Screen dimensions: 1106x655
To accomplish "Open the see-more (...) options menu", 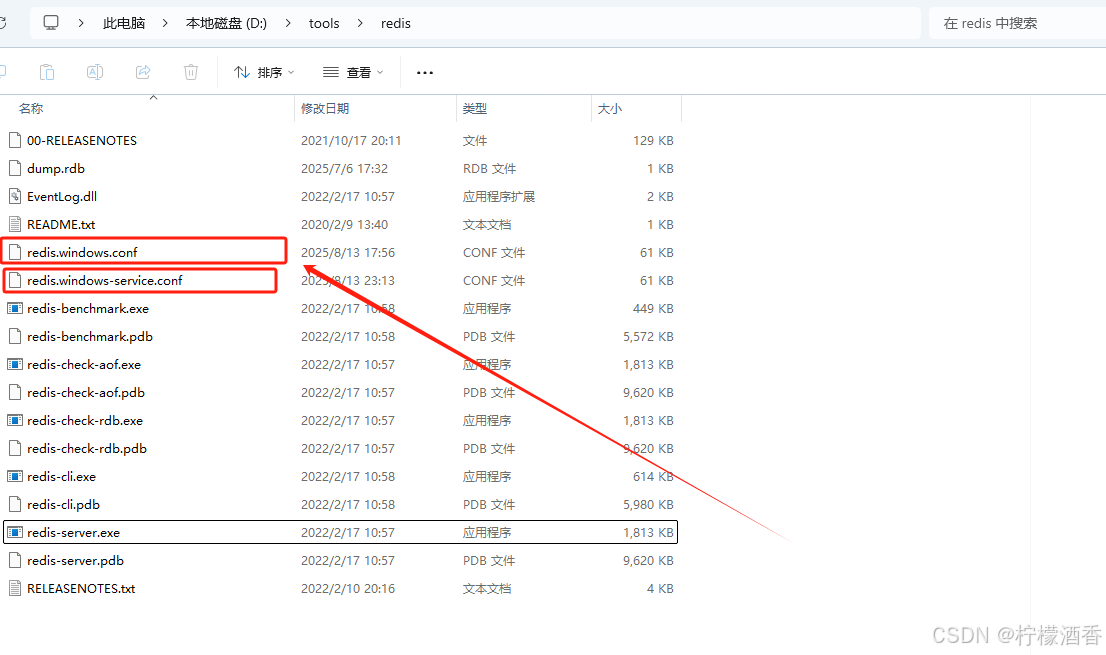I will point(424,71).
